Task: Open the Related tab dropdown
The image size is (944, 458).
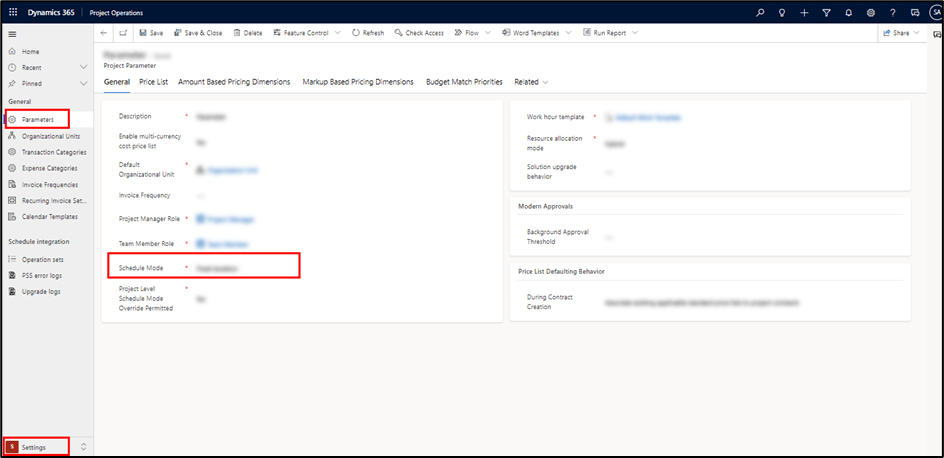Action: (x=531, y=82)
